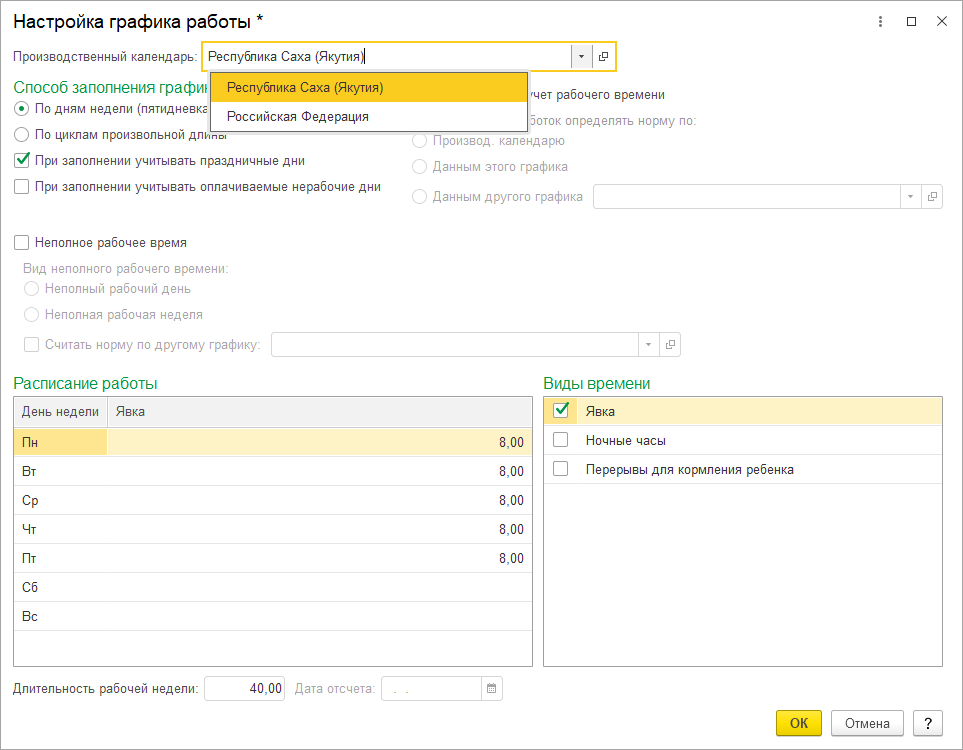Maximize the schedule settings window

point(911,21)
